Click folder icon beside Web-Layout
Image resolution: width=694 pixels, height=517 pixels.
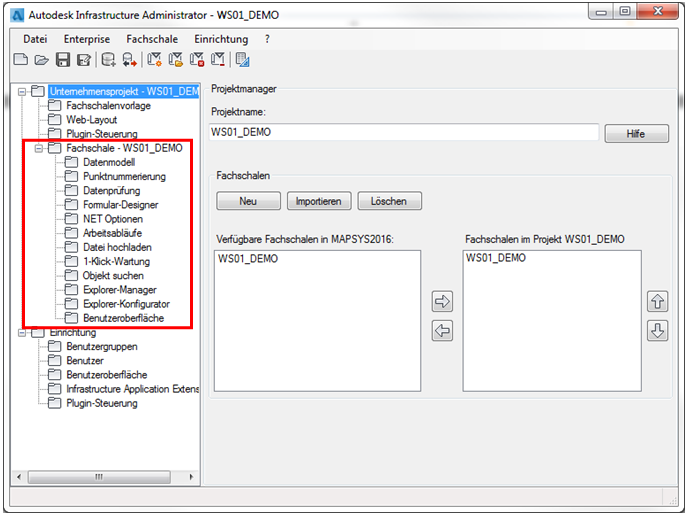(54, 120)
